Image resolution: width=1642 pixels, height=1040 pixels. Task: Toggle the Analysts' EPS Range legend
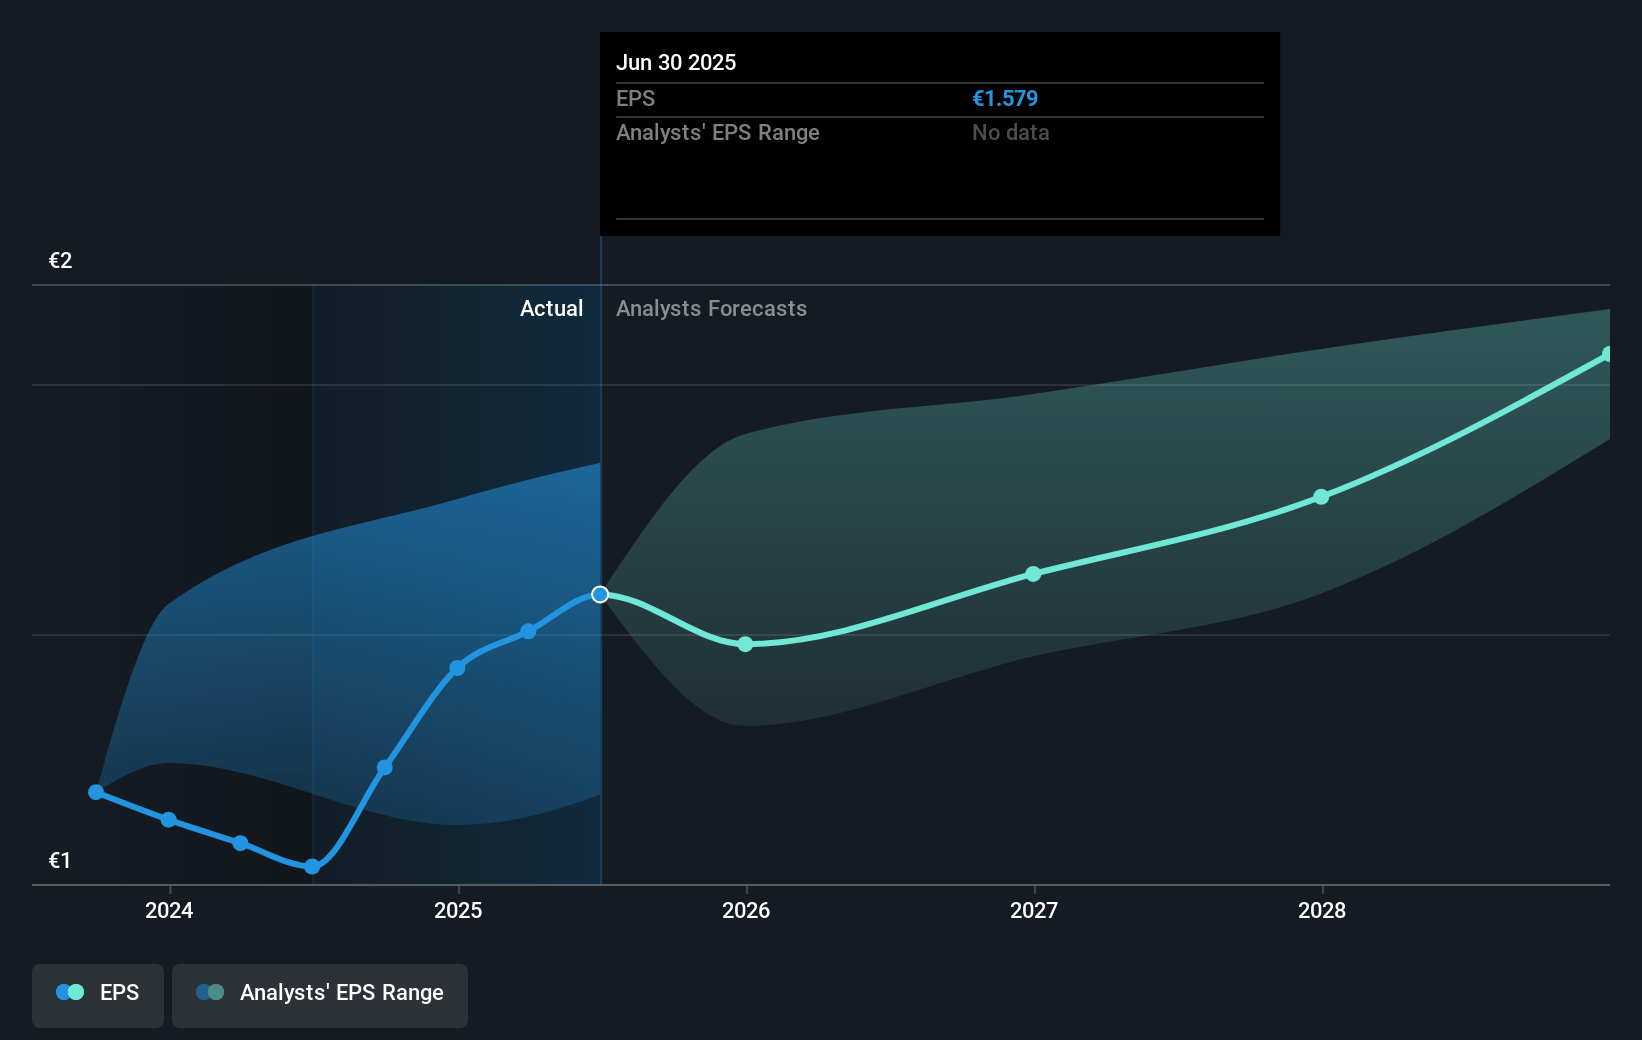(x=320, y=994)
